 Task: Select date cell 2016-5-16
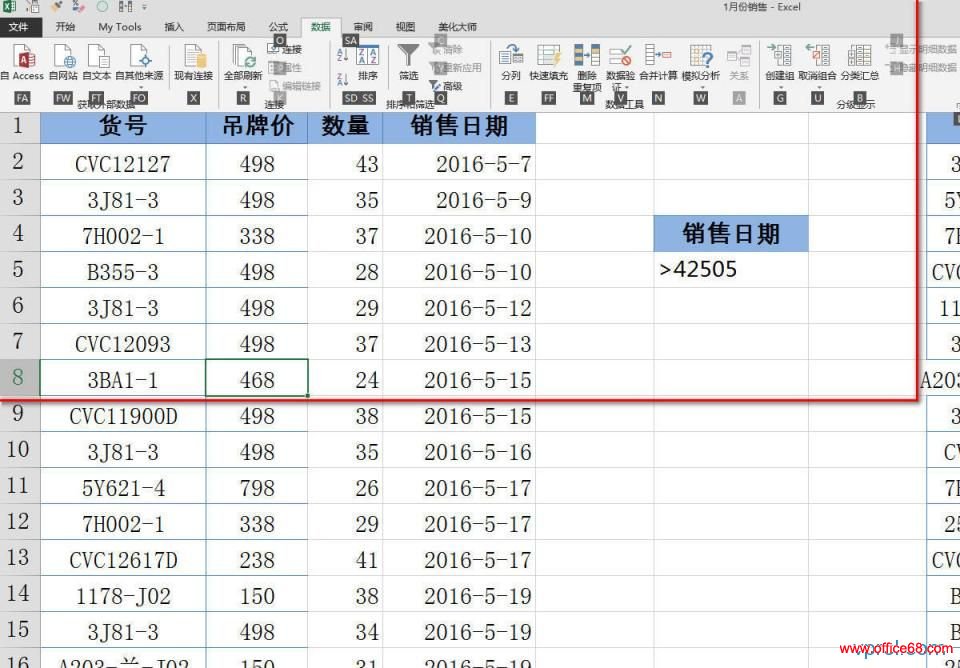tap(459, 452)
